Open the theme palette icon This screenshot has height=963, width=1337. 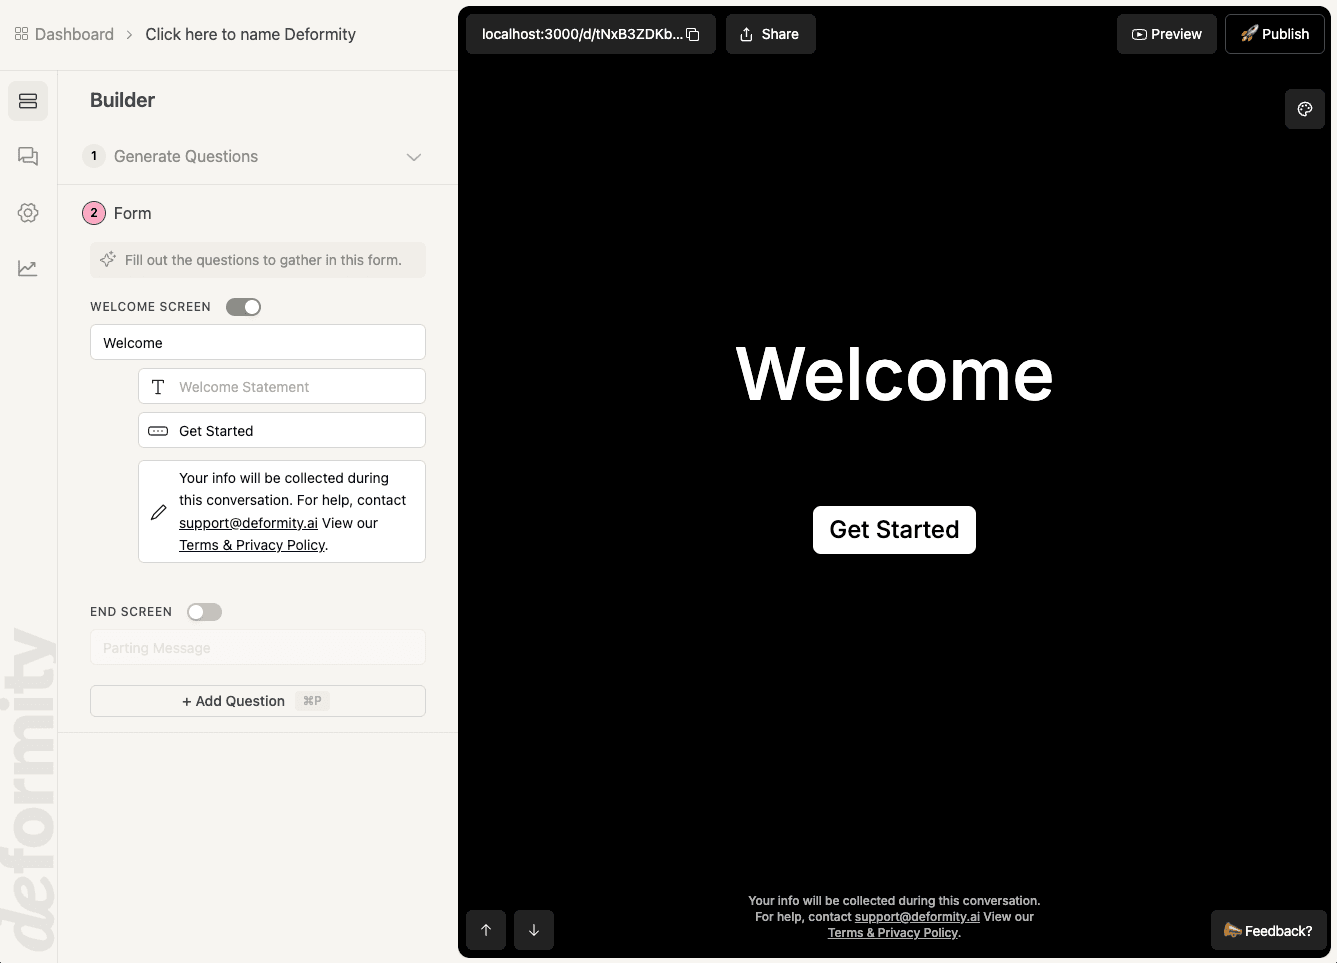(x=1304, y=109)
